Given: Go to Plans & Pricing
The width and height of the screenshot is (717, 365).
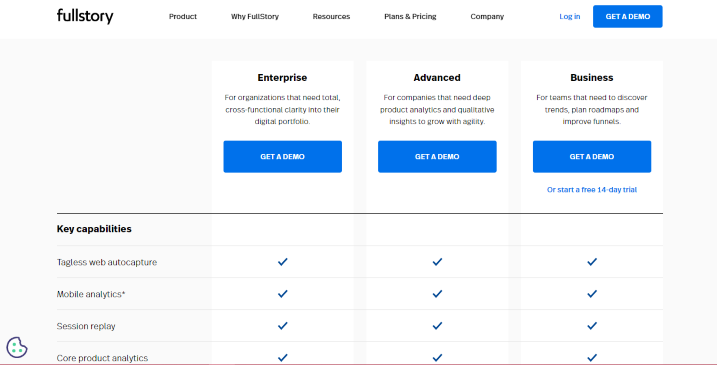Looking at the screenshot, I should (410, 16).
